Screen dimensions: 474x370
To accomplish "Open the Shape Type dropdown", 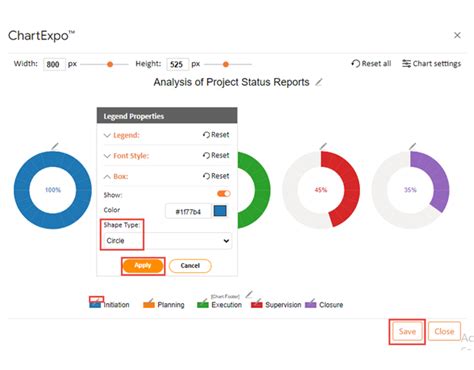I will (x=167, y=241).
